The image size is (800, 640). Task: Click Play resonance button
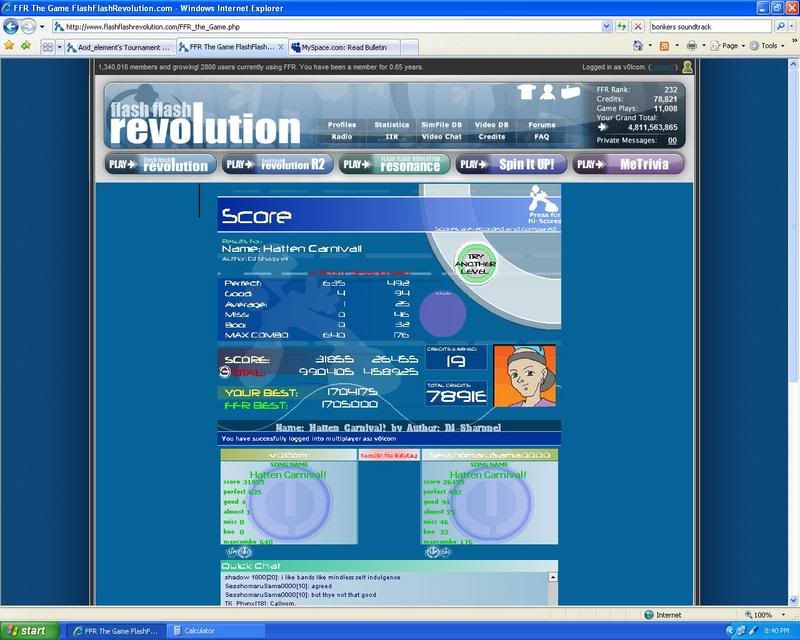coord(394,164)
